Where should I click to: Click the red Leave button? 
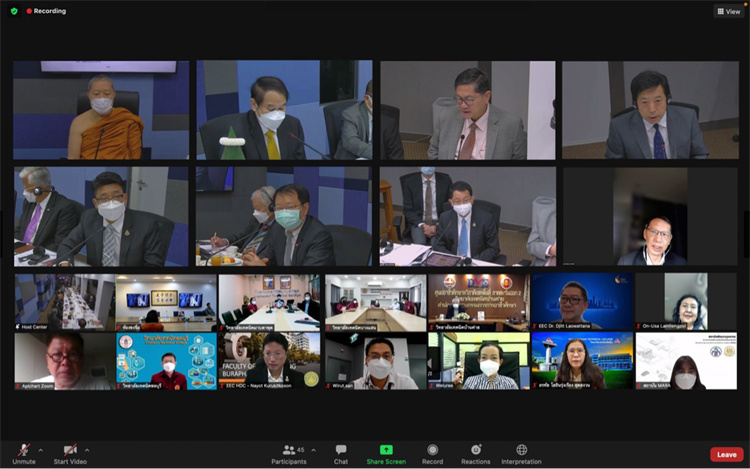point(726,454)
